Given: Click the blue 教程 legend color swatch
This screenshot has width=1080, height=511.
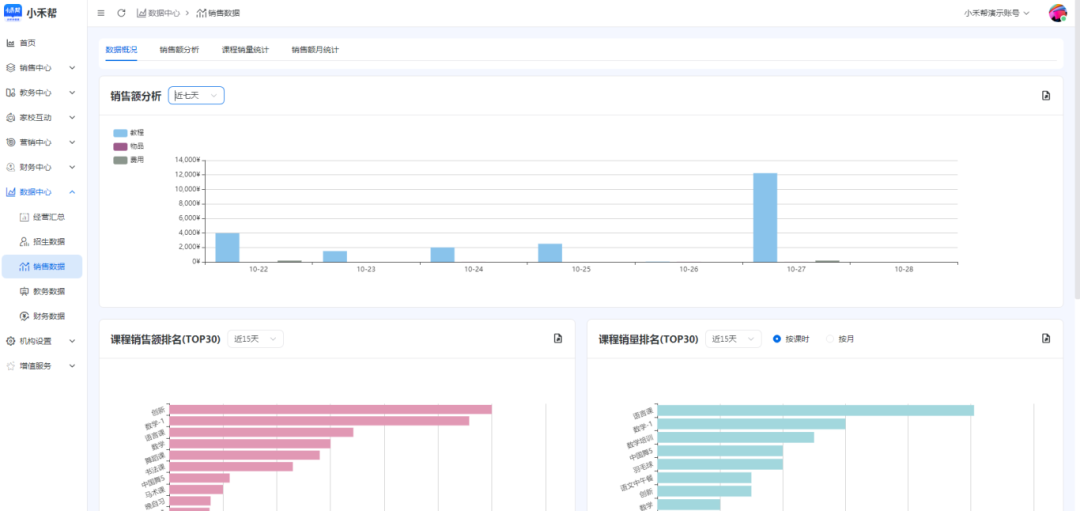Looking at the screenshot, I should point(121,133).
